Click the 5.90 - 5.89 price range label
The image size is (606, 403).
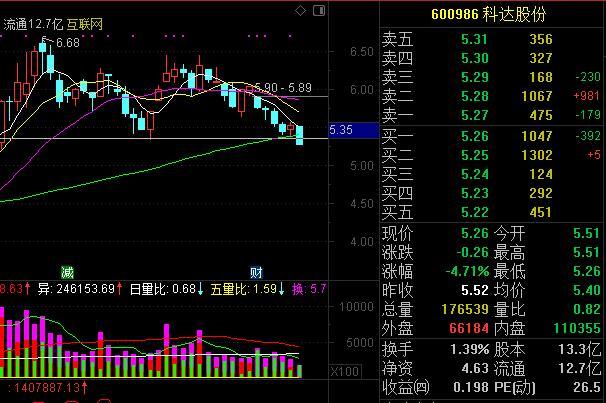coord(283,88)
